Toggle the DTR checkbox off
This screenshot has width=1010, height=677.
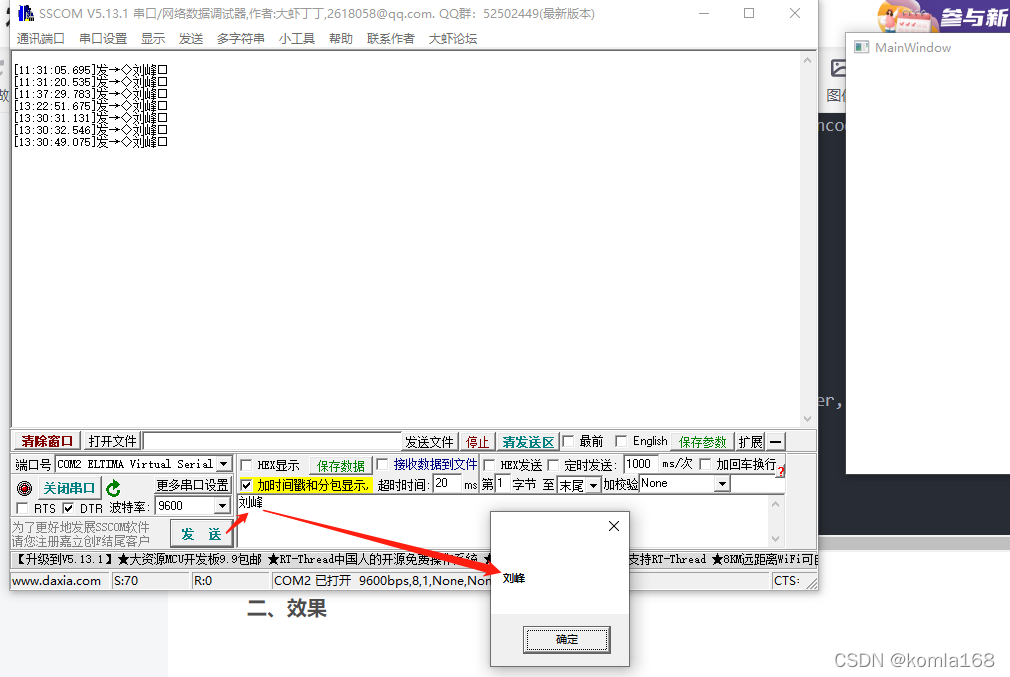click(x=67, y=507)
